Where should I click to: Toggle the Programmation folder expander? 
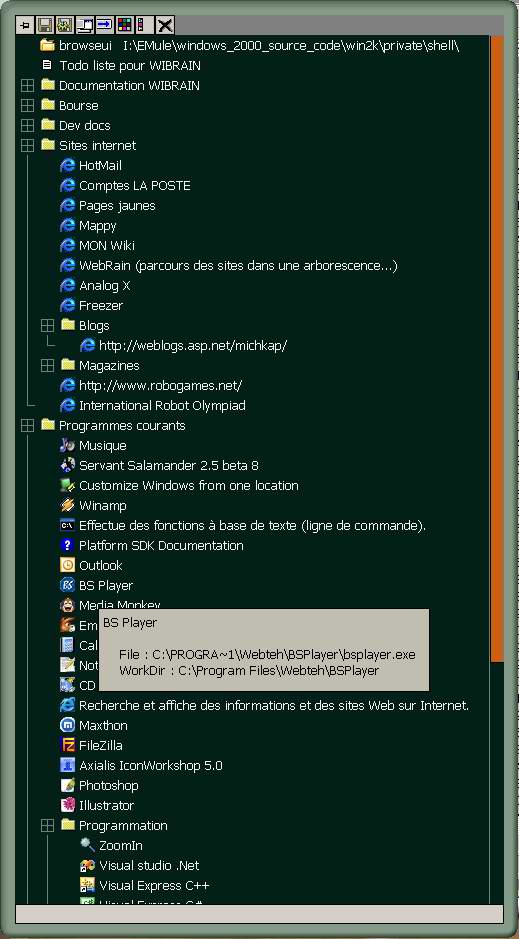coord(47,826)
